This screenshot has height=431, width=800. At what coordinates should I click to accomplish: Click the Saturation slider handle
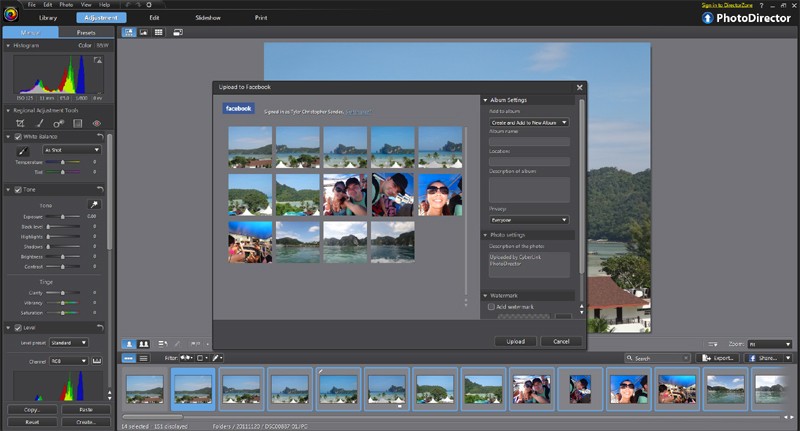click(x=63, y=313)
